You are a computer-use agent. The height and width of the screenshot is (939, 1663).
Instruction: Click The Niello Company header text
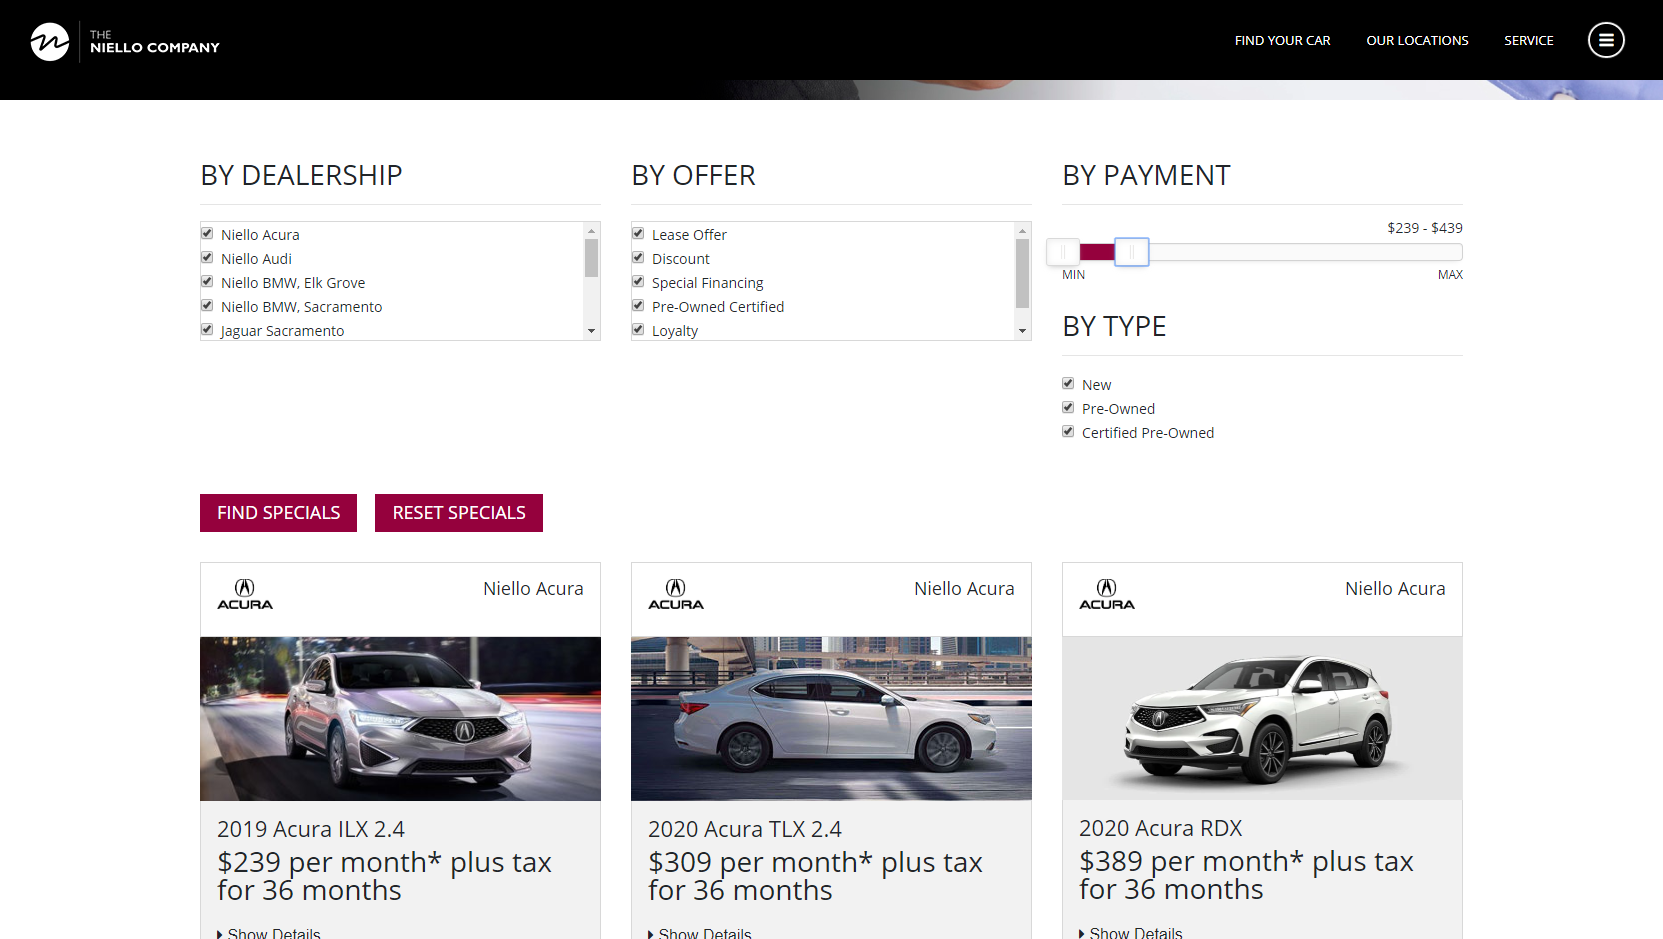(x=155, y=41)
